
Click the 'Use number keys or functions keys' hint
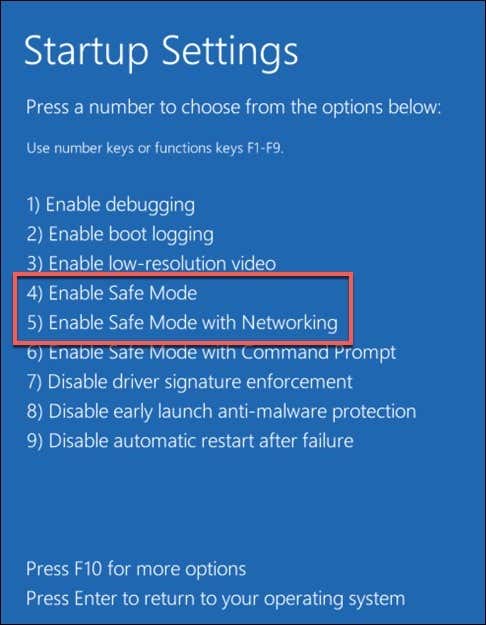point(155,148)
